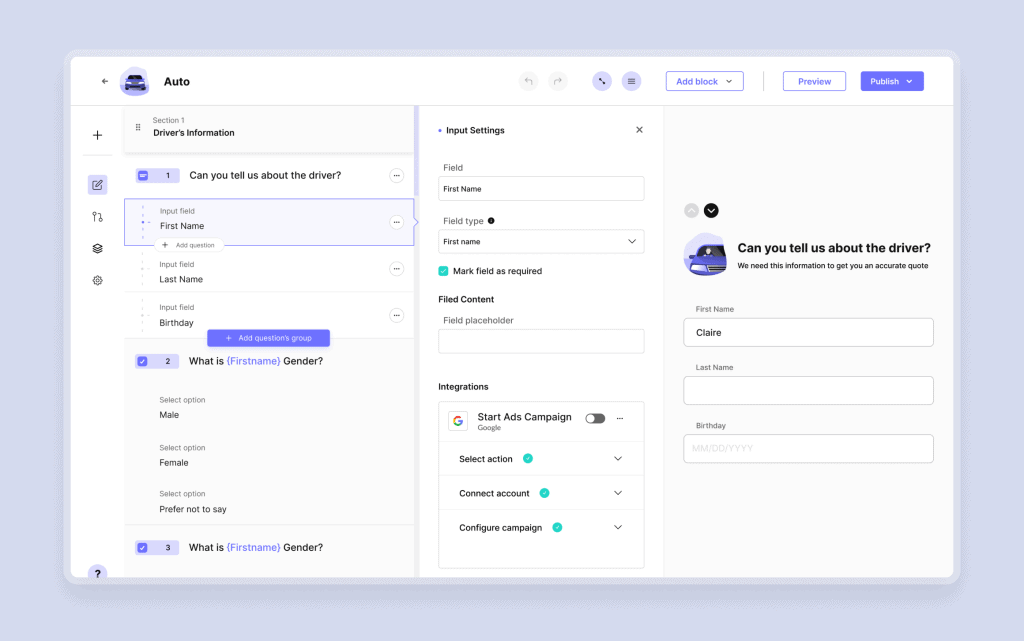
Task: Select the Prefer not to say option
Action: point(269,501)
